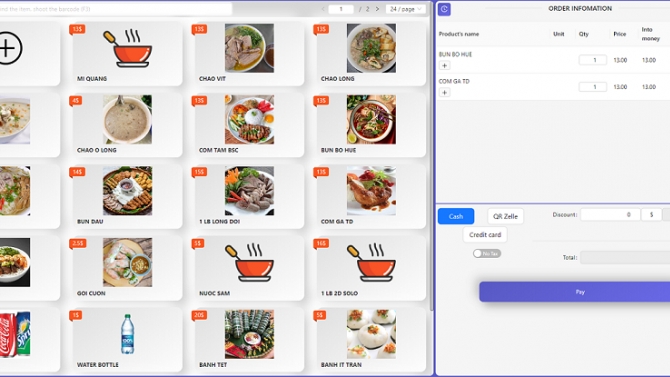Click the item search barcode field
The width and height of the screenshot is (670, 377).
115,9
